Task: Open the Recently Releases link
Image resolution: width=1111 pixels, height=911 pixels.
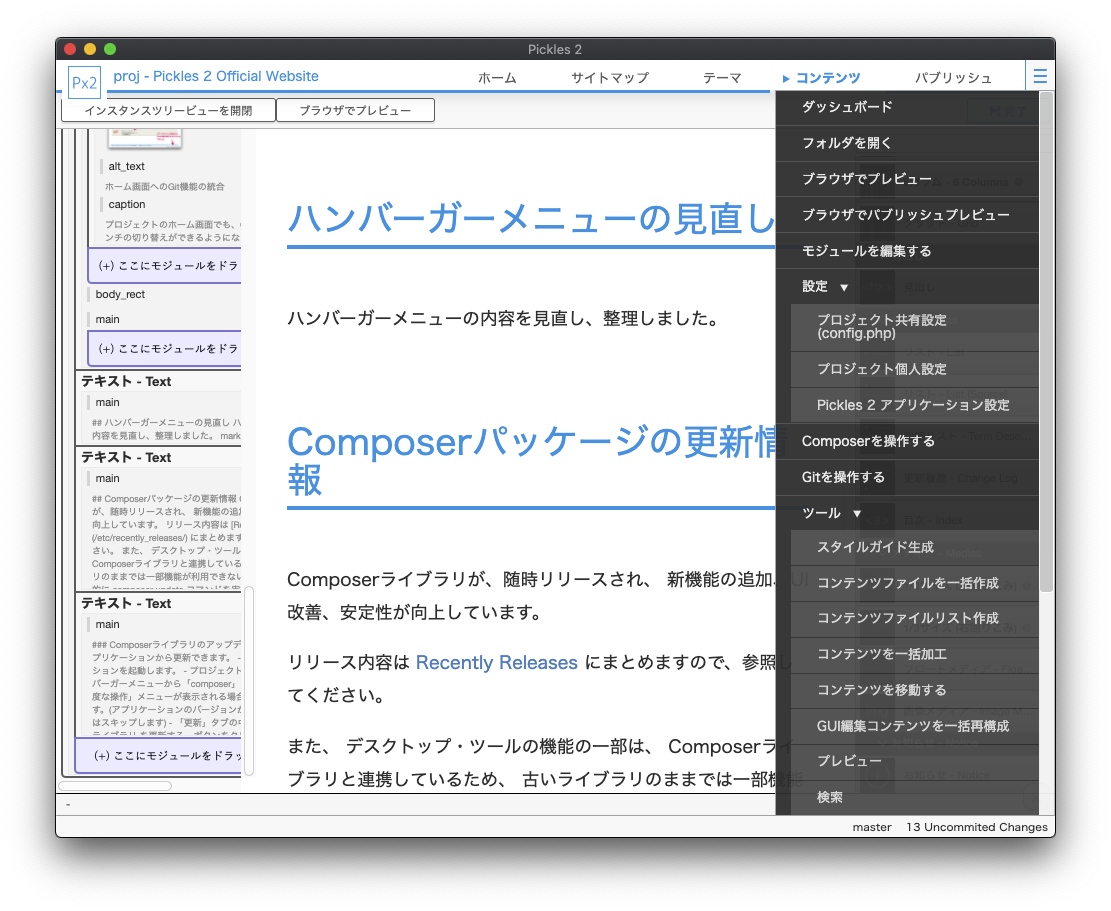Action: (x=496, y=663)
